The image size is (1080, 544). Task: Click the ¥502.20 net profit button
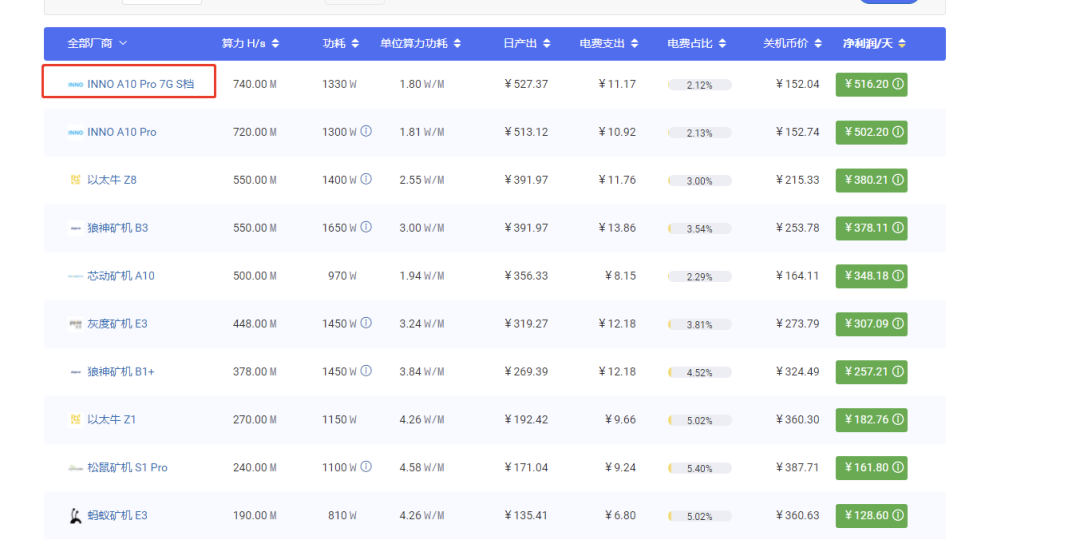click(871, 132)
